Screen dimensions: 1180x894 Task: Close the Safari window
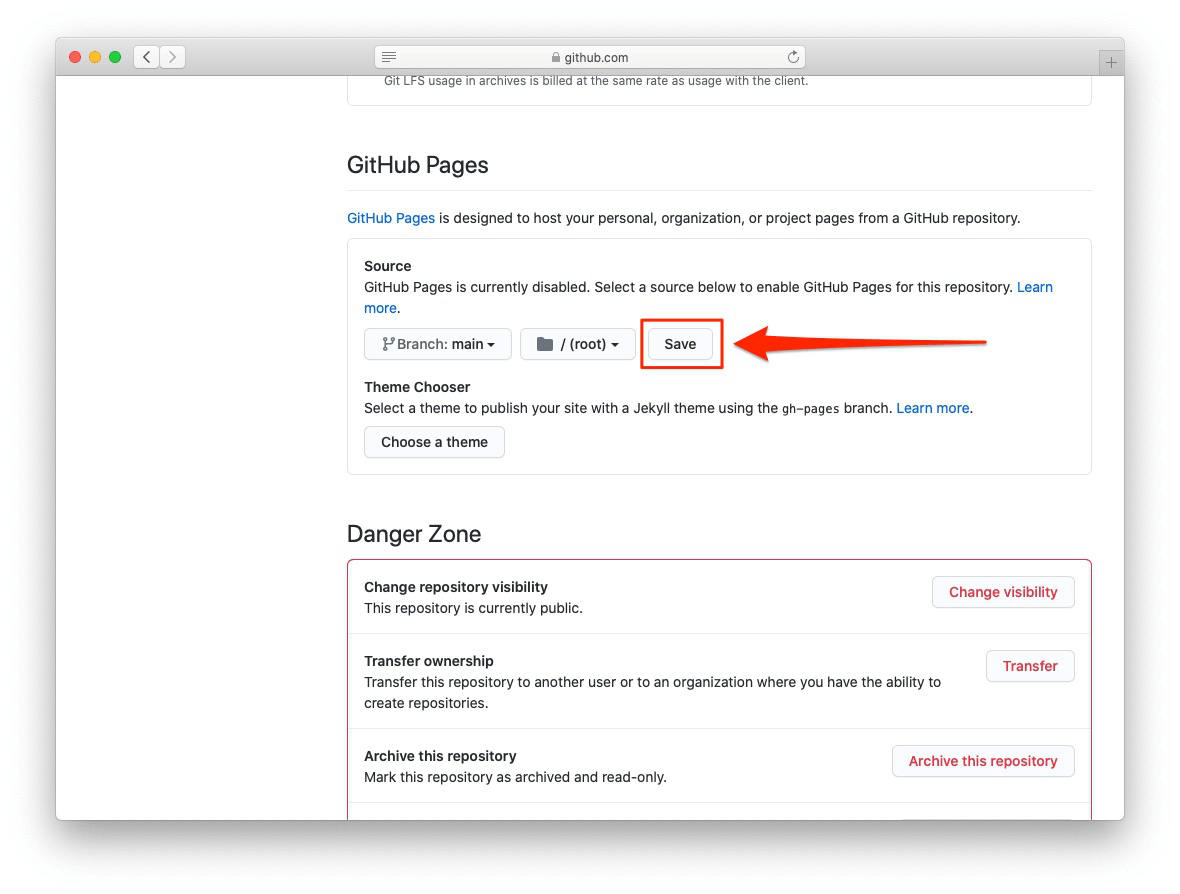75,57
